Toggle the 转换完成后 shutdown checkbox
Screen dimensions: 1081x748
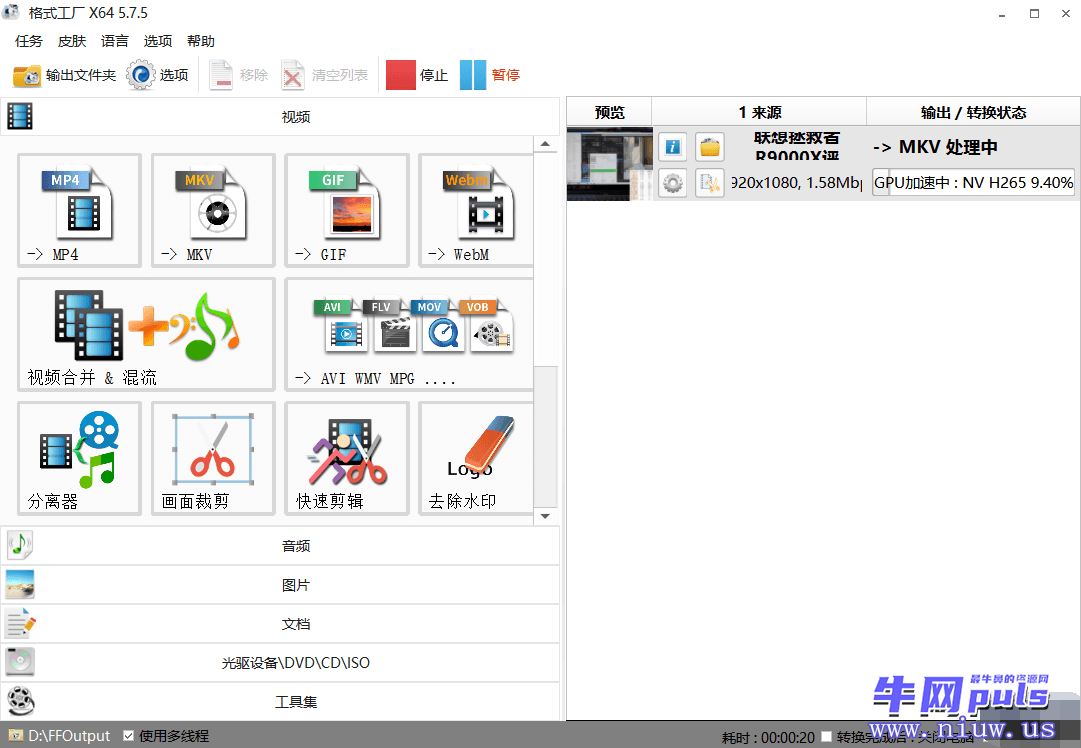coord(827,737)
